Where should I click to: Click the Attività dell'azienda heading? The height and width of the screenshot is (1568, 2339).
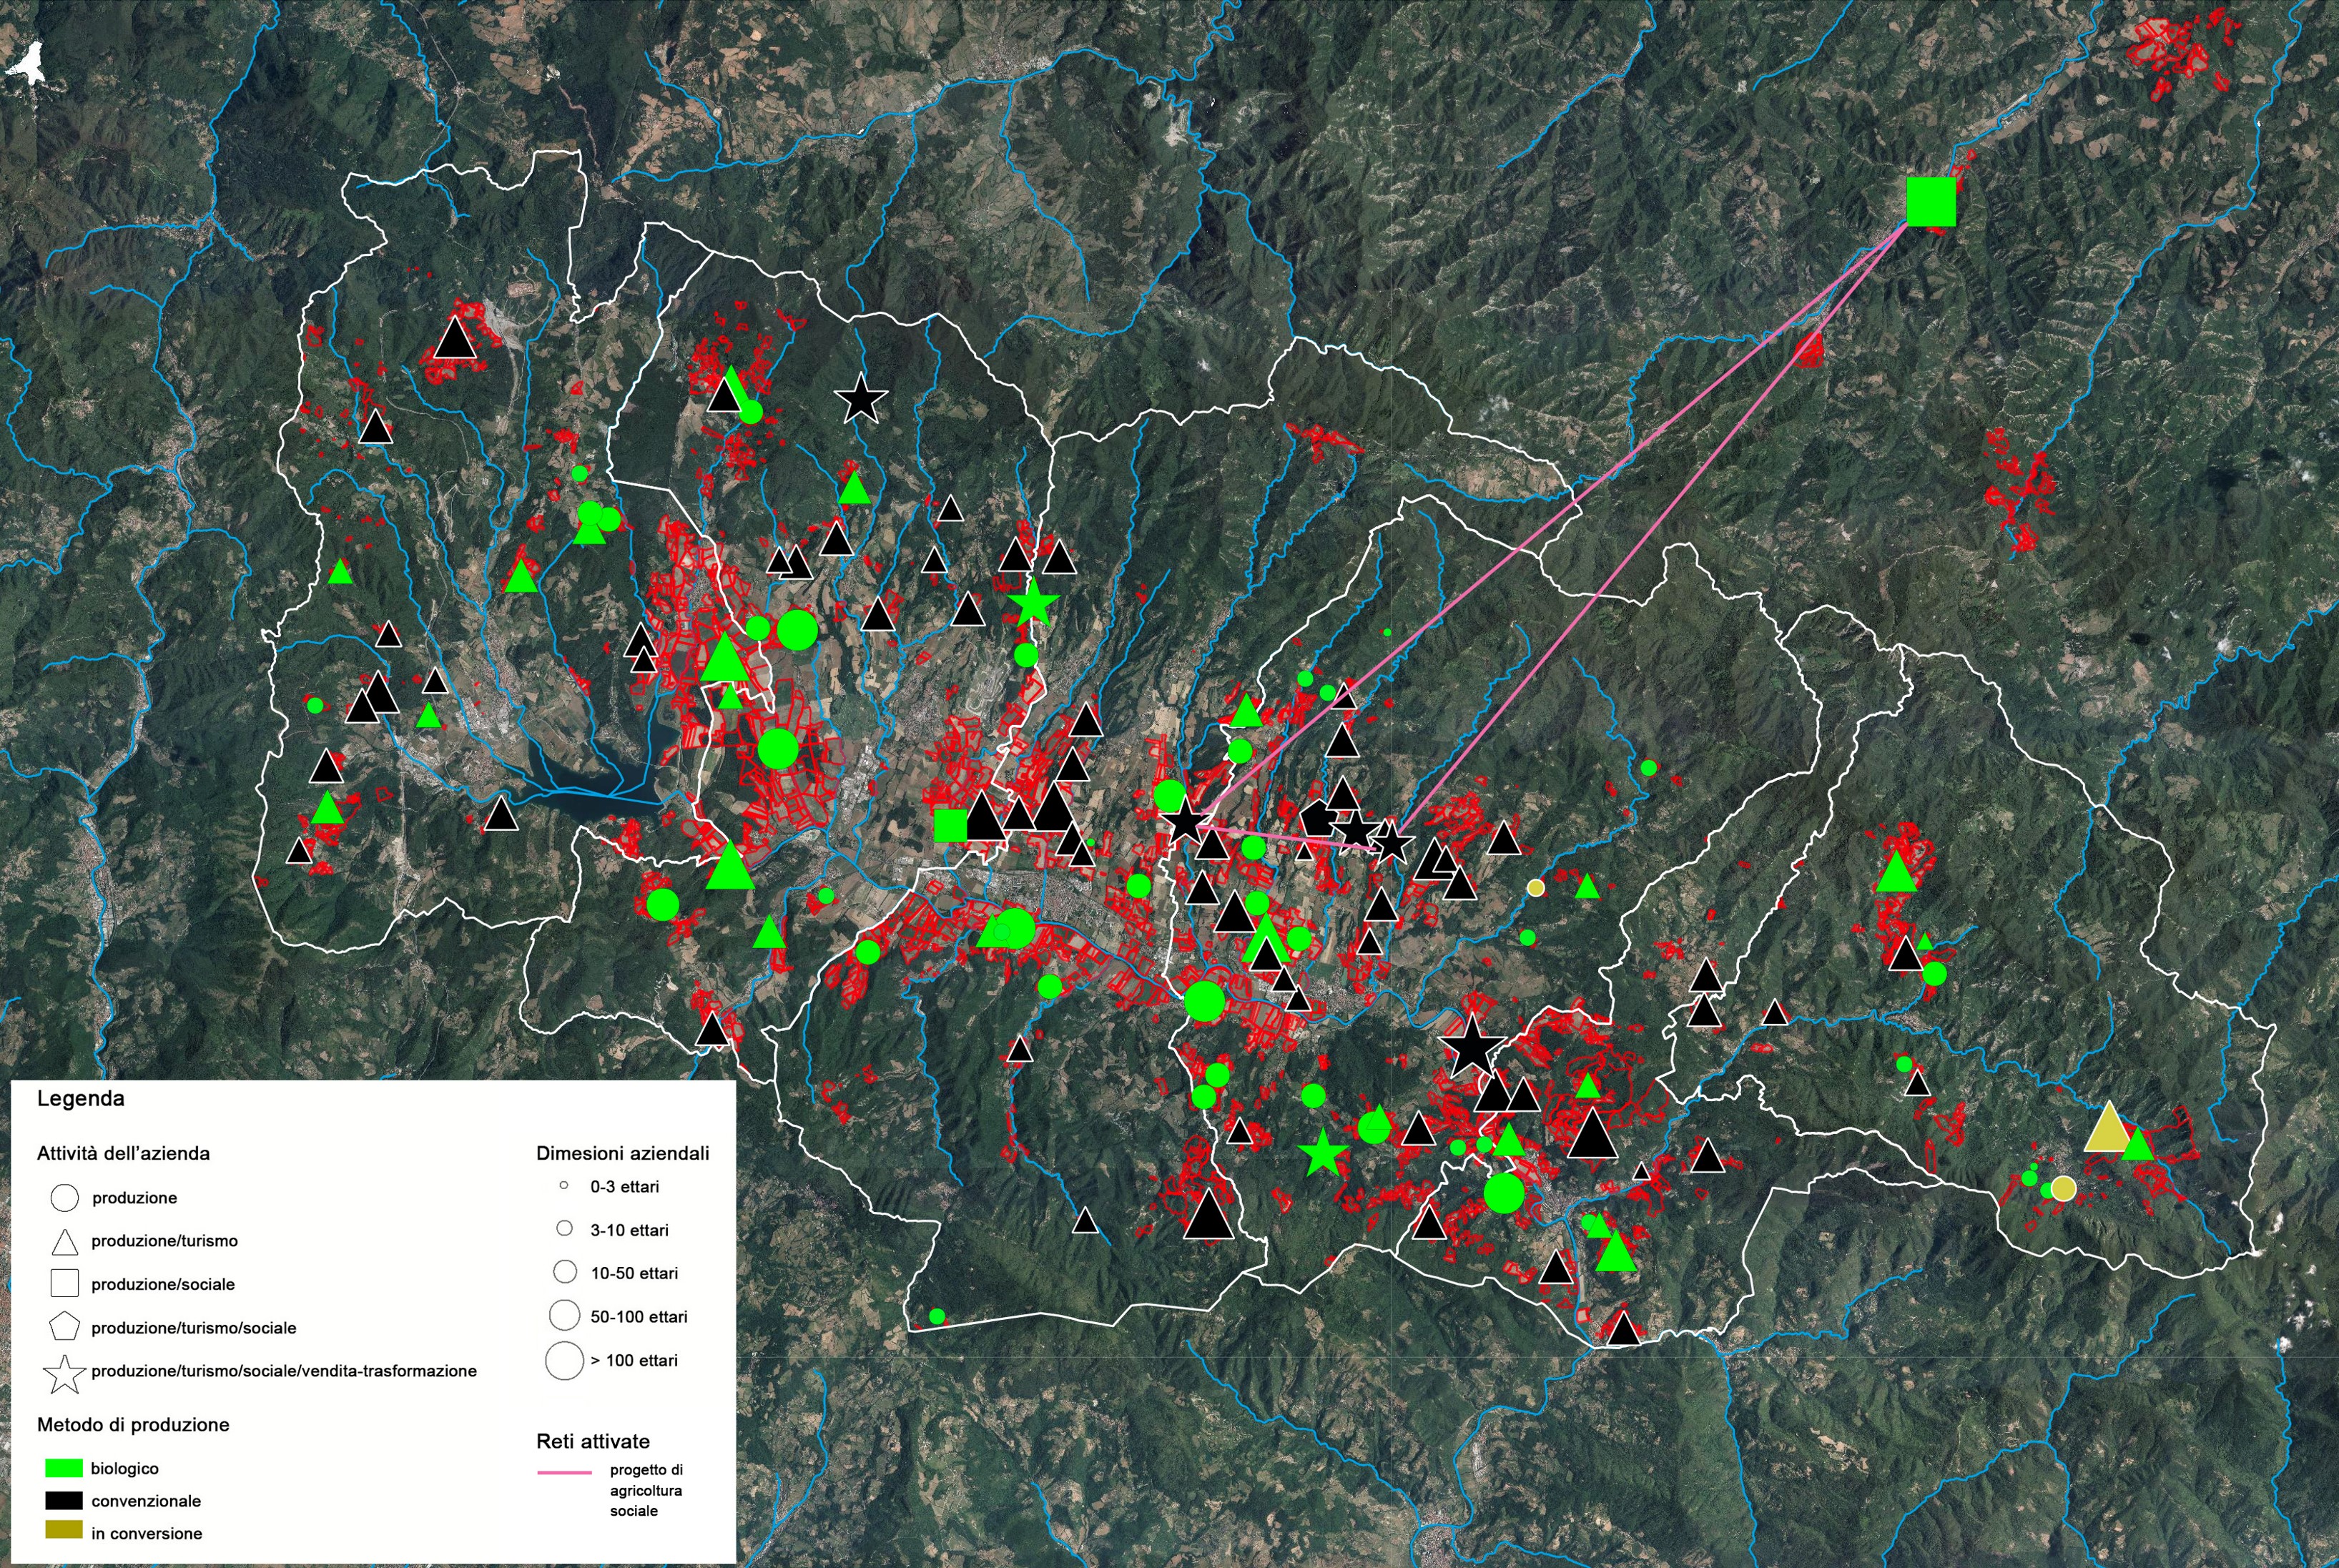tap(123, 1153)
